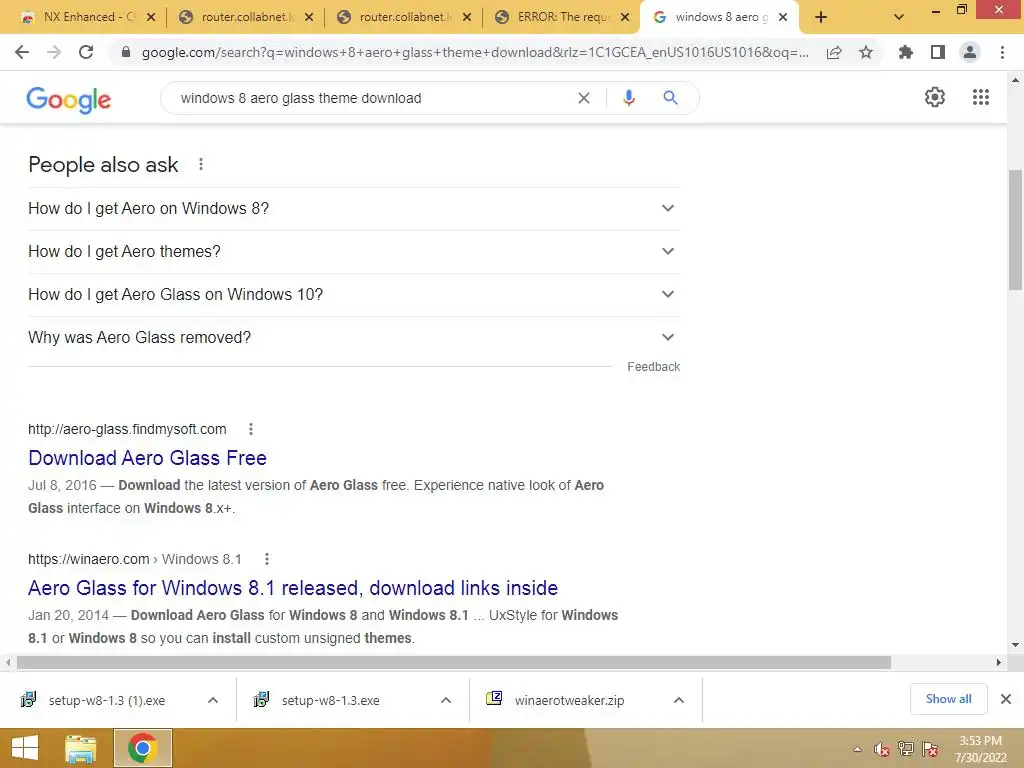Viewport: 1024px width, 768px height.
Task: Go back to the previous page
Action: tap(22, 52)
